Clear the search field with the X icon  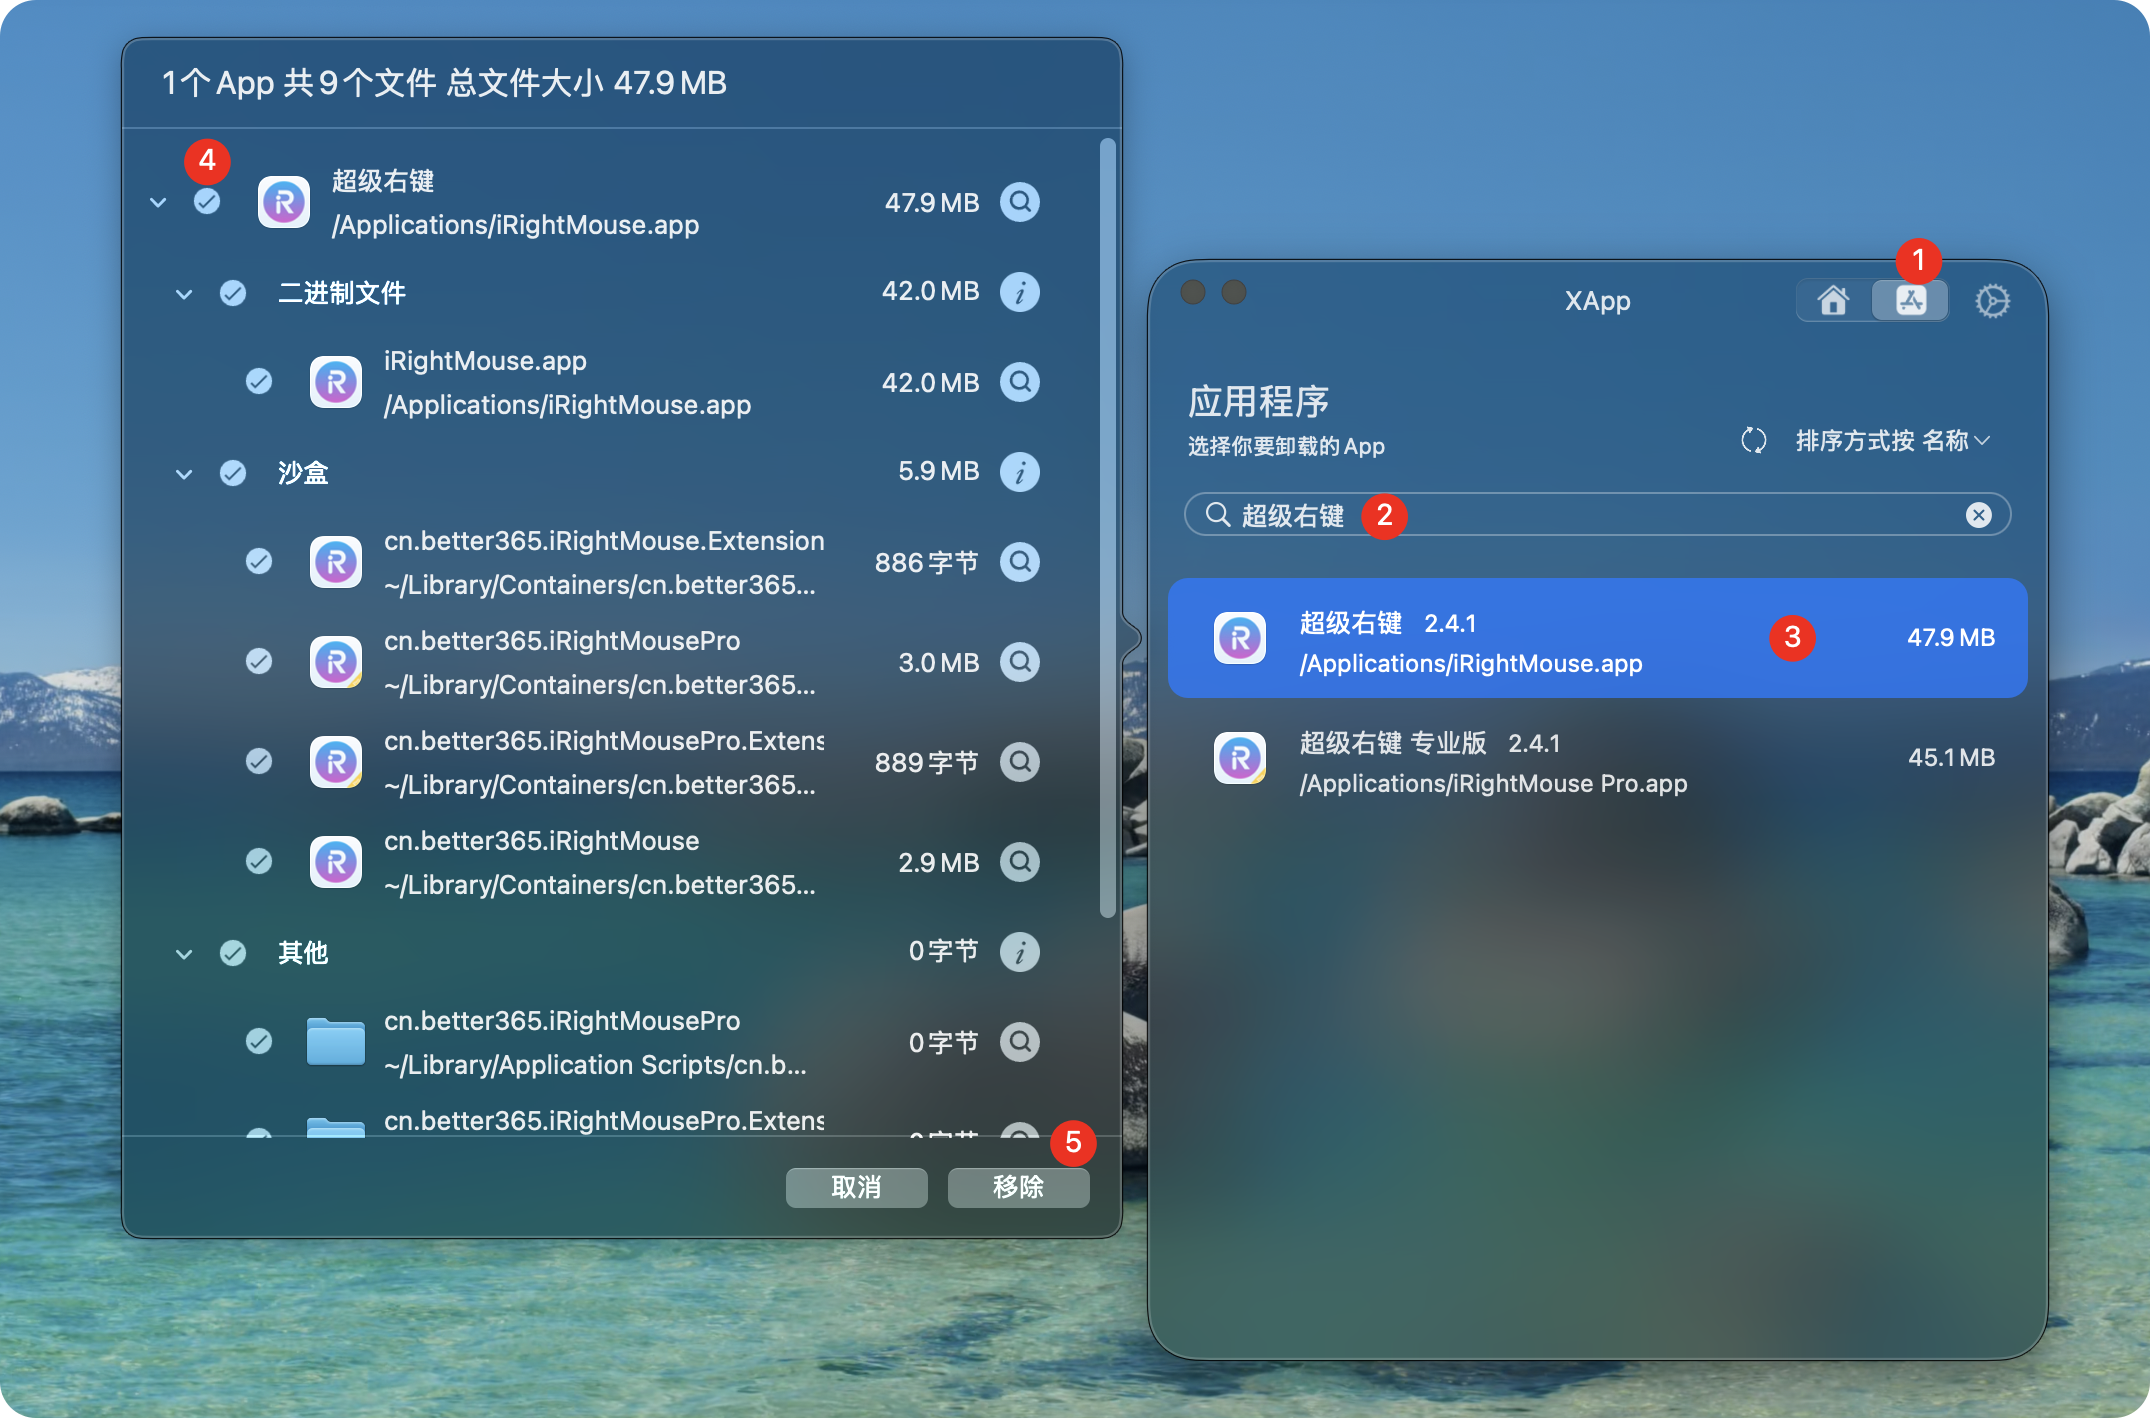point(1978,515)
